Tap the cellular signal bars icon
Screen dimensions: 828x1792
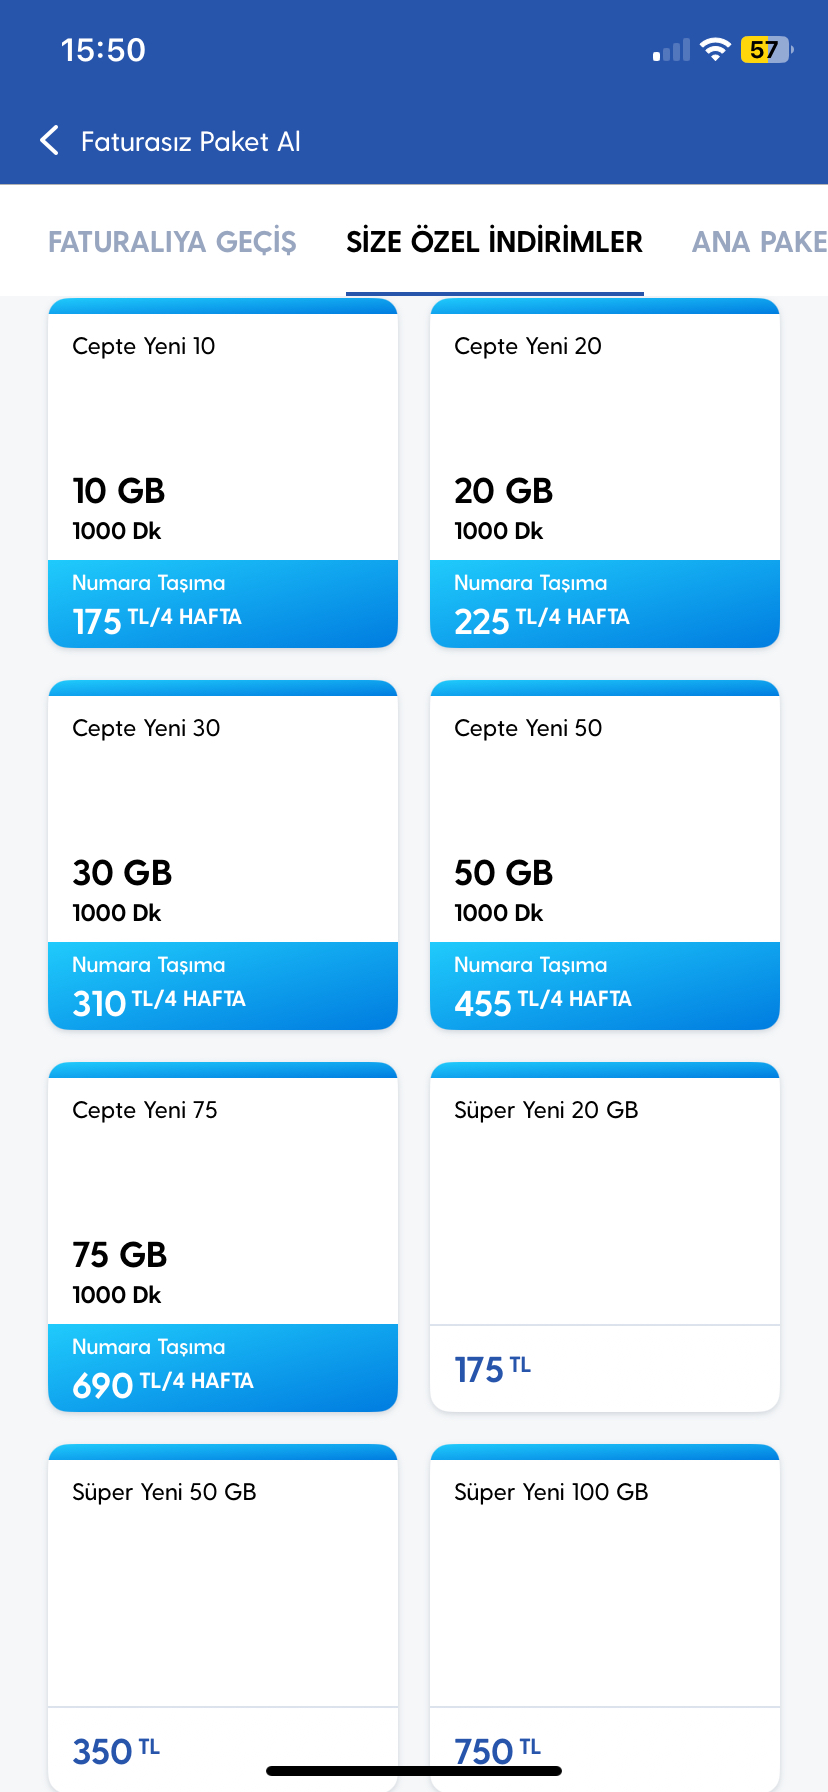[671, 51]
